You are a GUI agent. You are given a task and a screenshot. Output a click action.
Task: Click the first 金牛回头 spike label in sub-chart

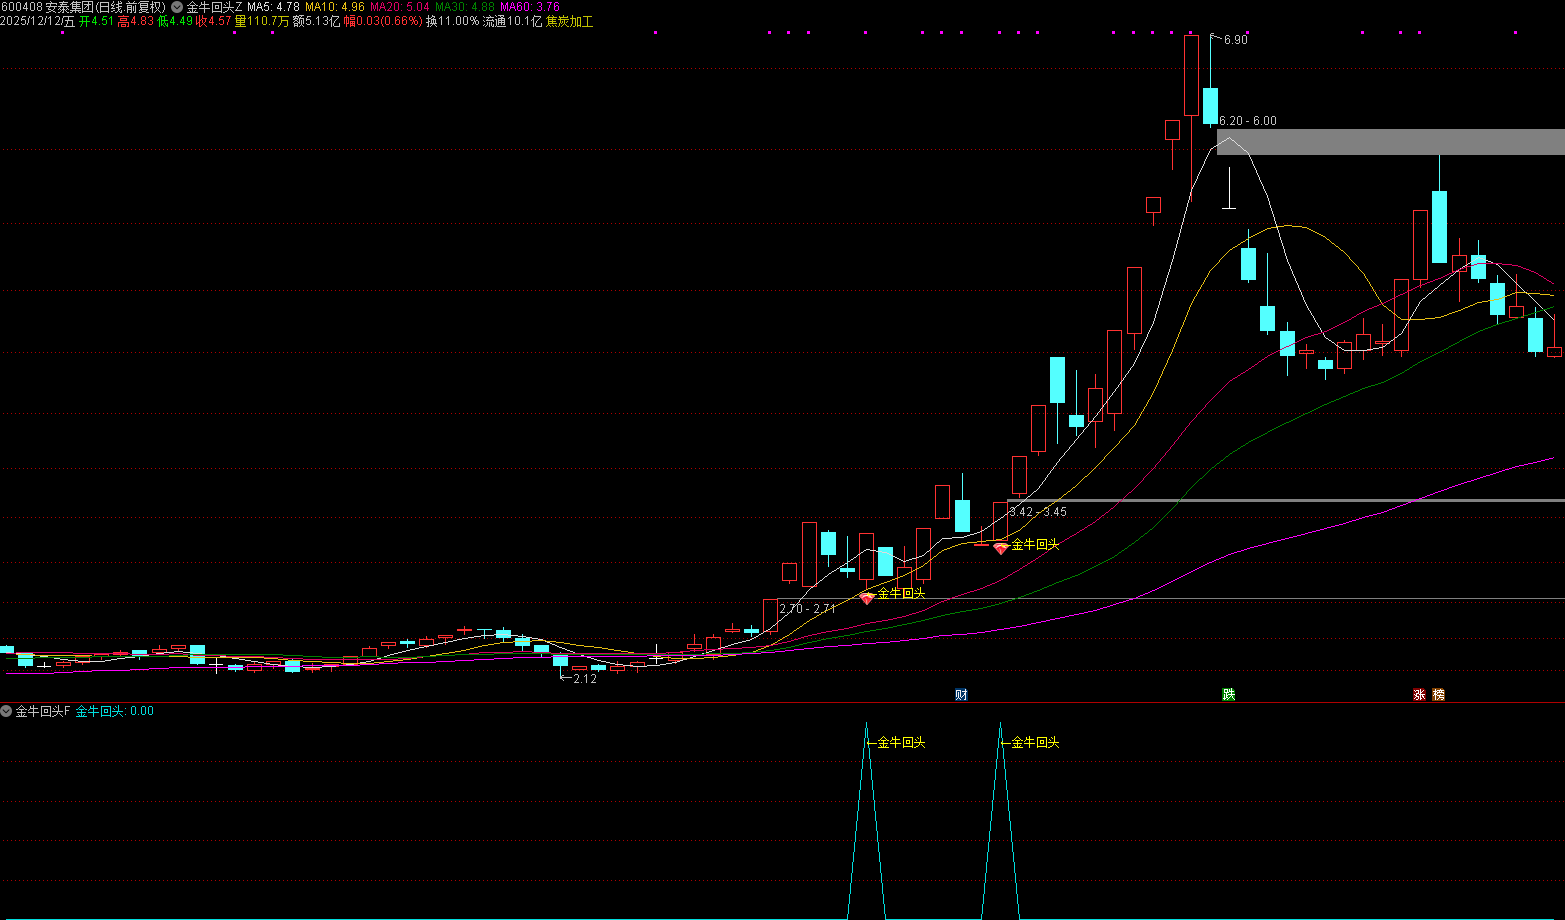[901, 743]
